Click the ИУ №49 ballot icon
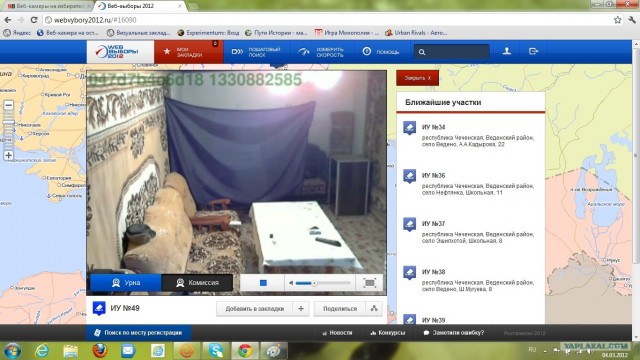Screen dimensions: 640x360 click(x=99, y=308)
